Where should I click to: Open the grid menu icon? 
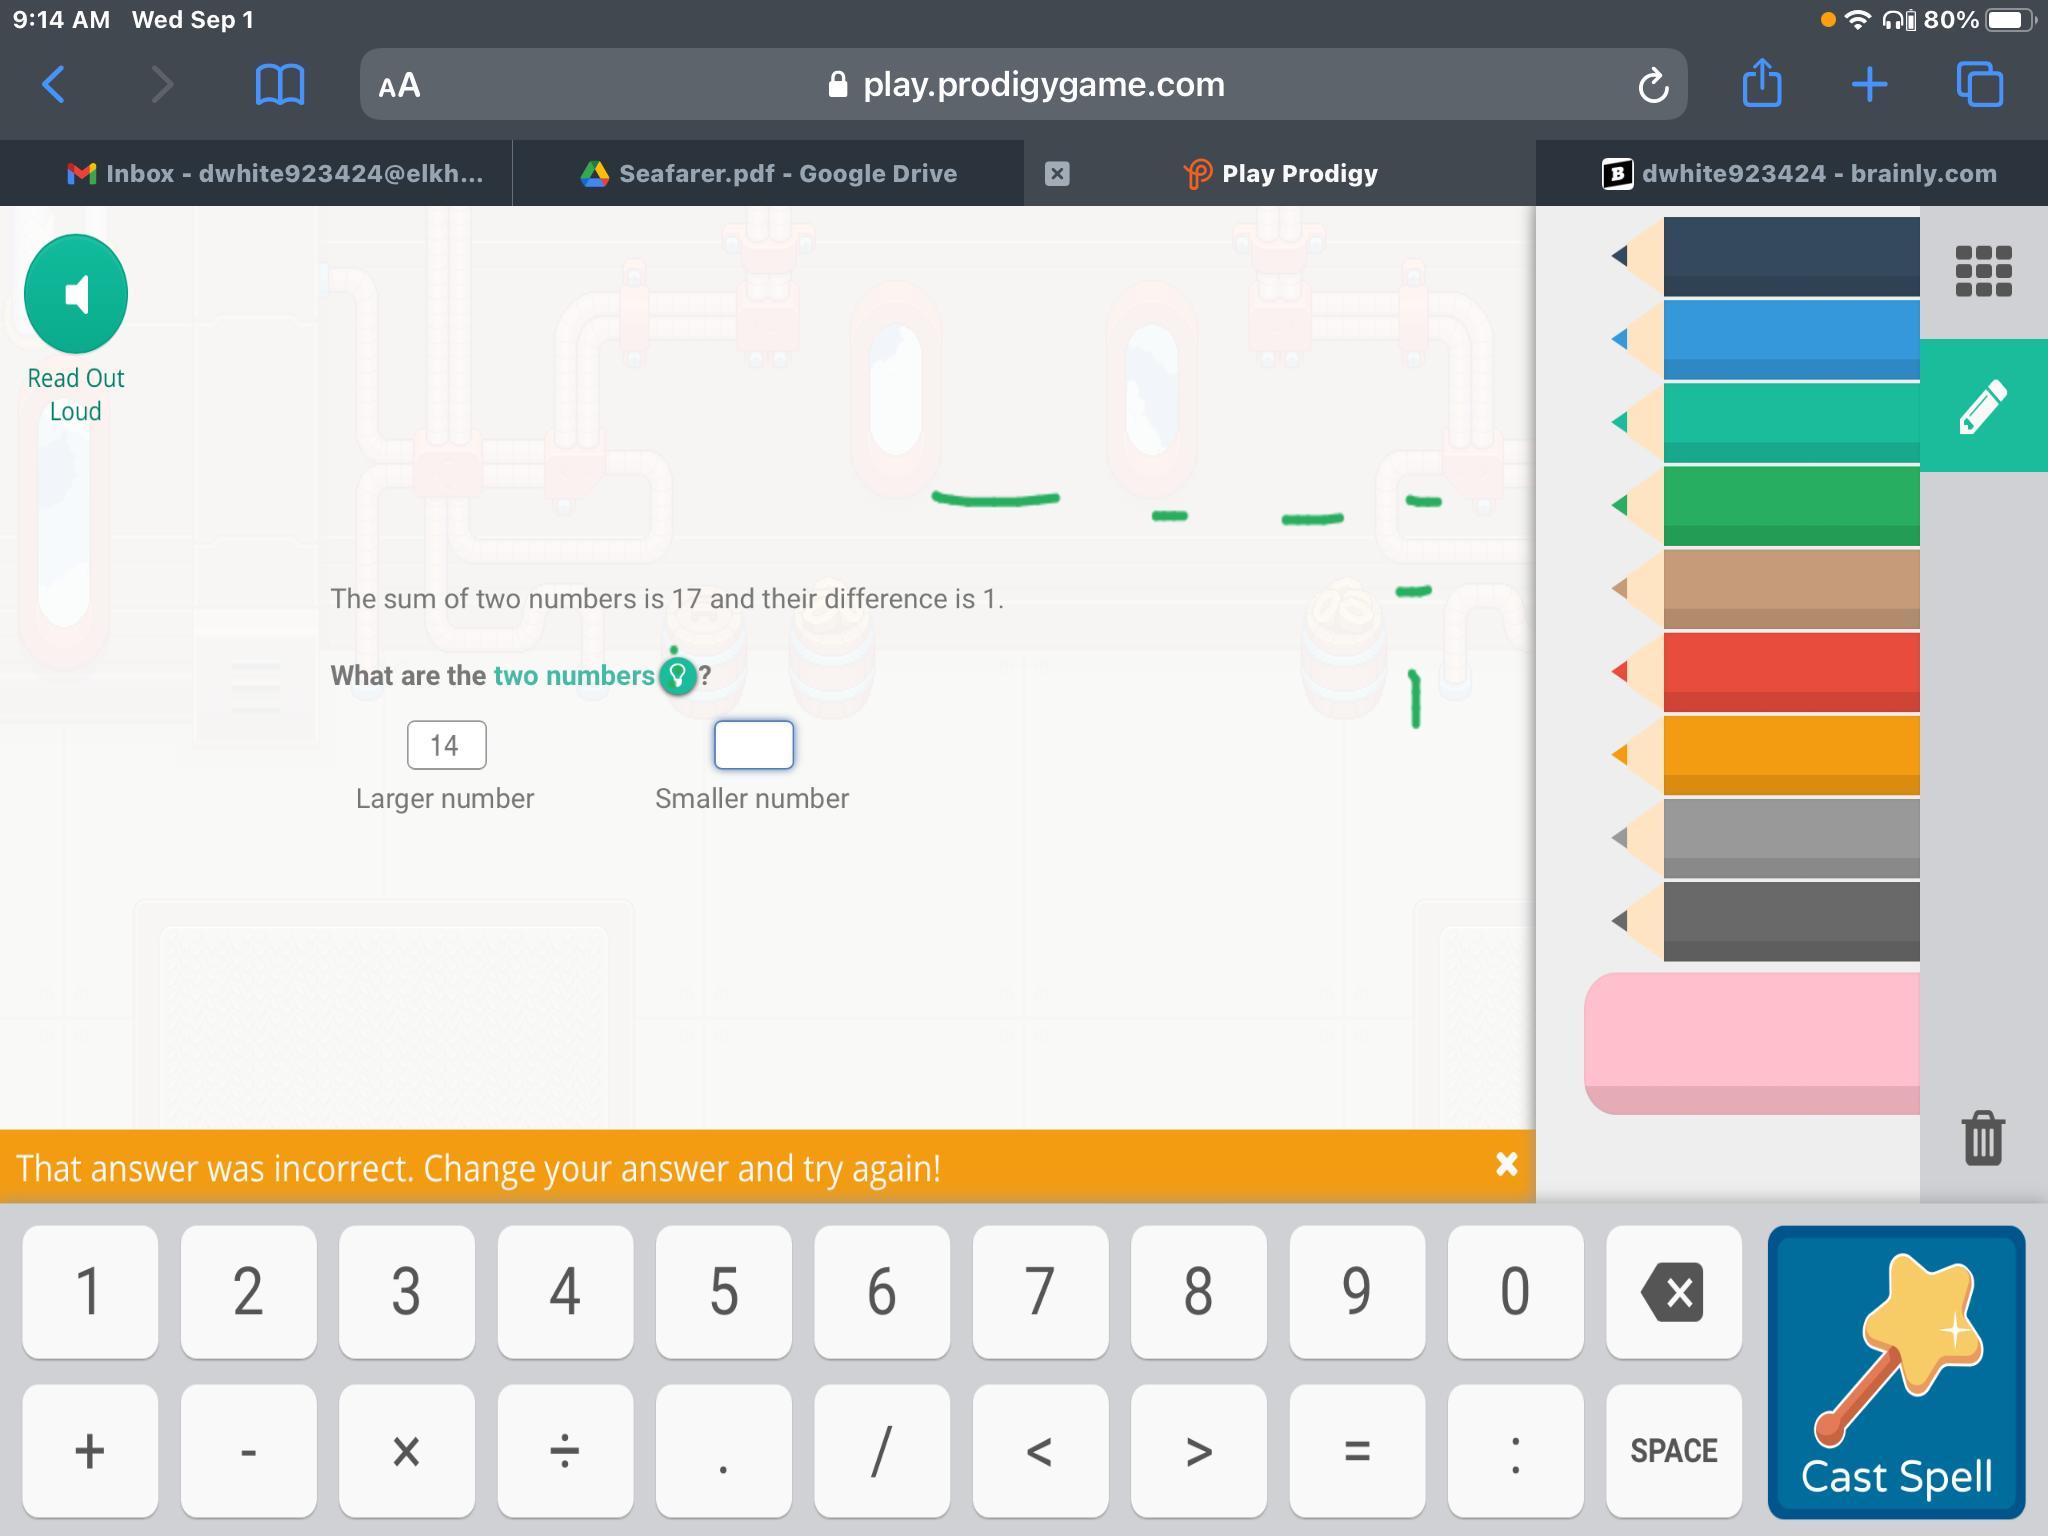pyautogui.click(x=1983, y=271)
